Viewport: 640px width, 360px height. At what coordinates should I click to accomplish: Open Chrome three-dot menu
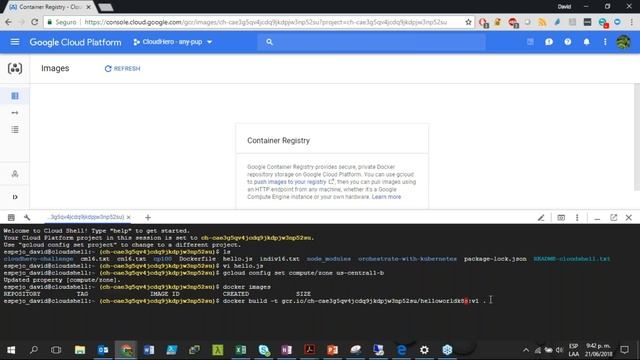pyautogui.click(x=631, y=22)
